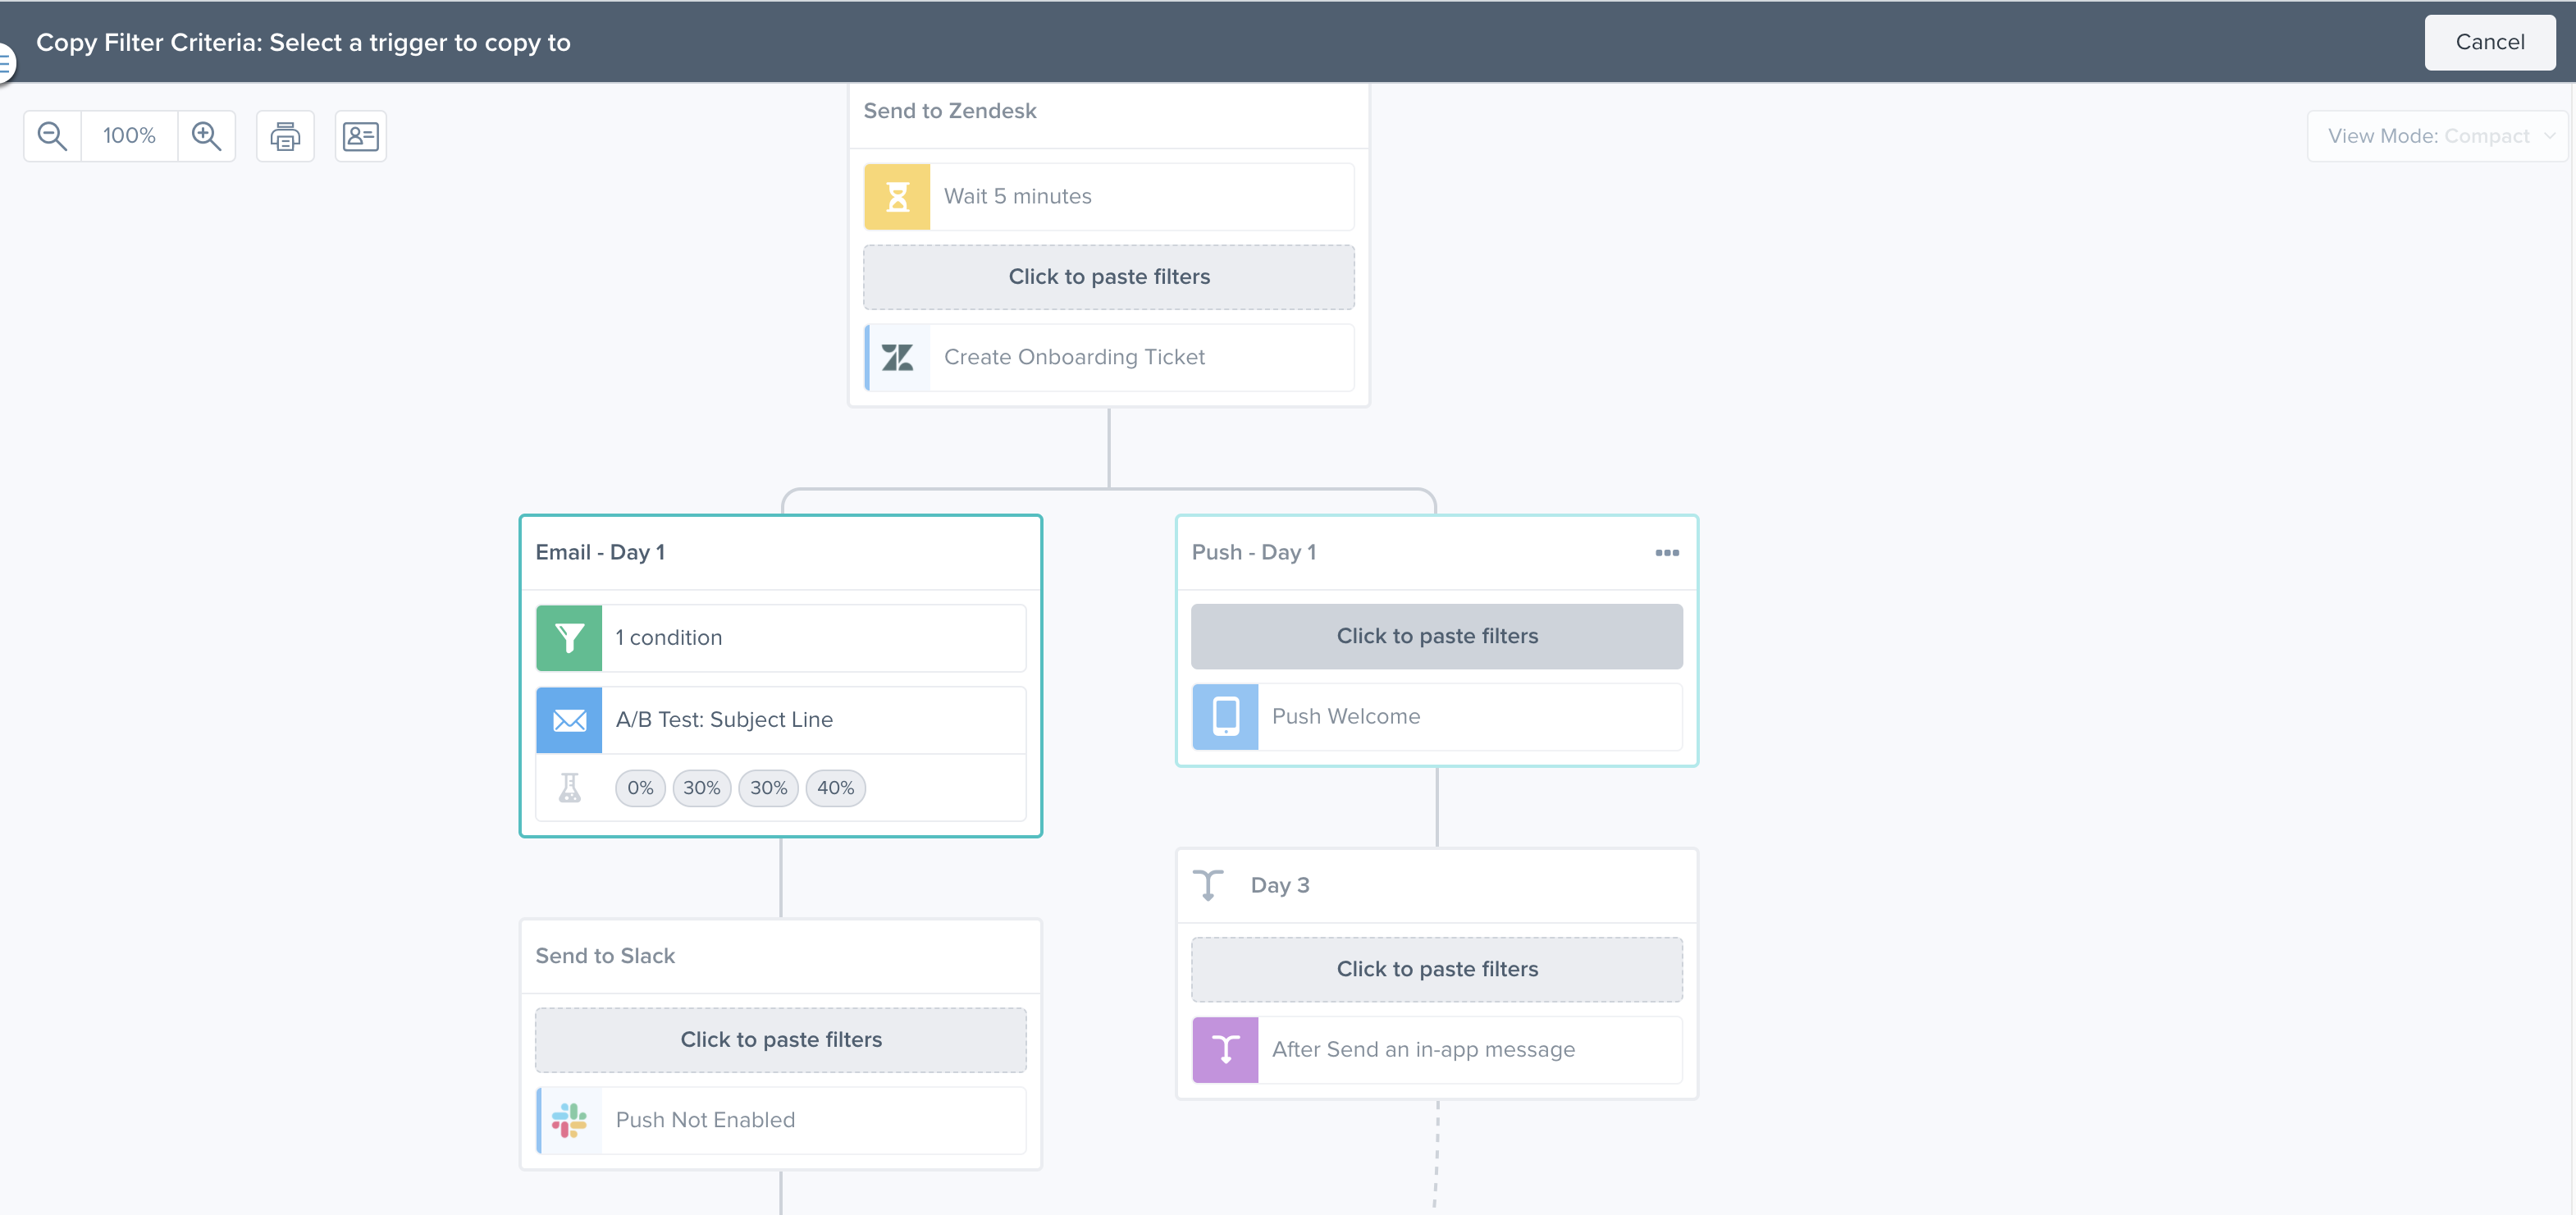This screenshot has height=1215, width=2576.
Task: Click the print workflow icon
Action: tap(285, 136)
